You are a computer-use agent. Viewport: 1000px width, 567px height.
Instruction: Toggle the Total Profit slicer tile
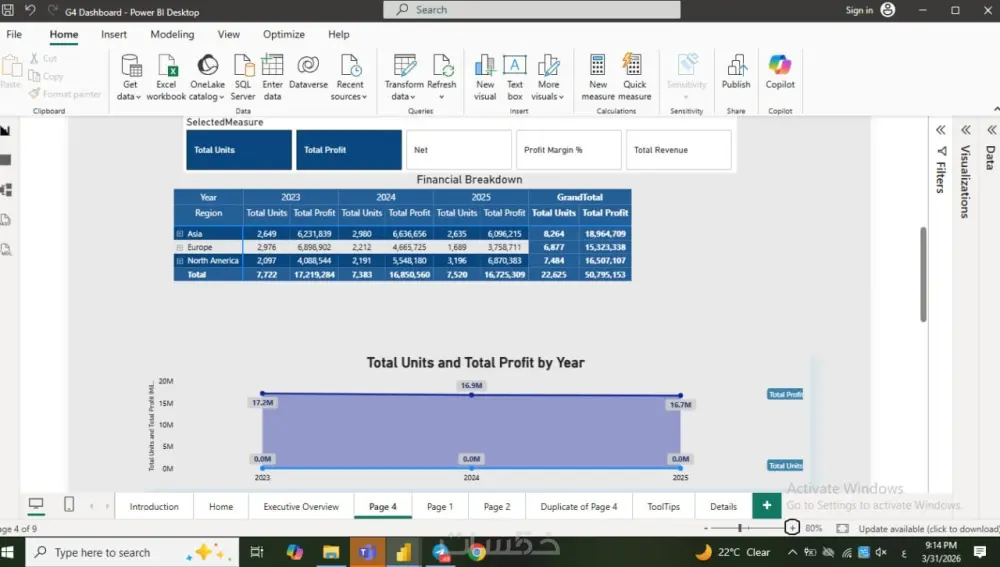click(349, 150)
